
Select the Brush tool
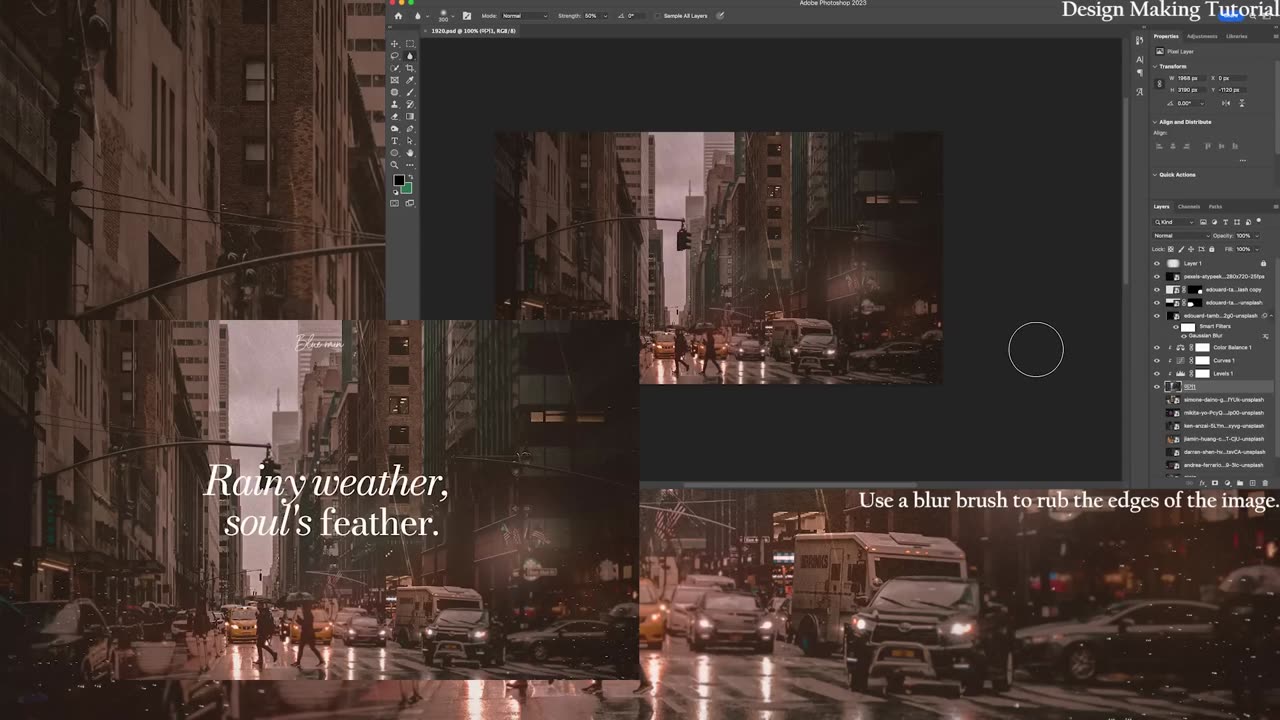tap(410, 92)
